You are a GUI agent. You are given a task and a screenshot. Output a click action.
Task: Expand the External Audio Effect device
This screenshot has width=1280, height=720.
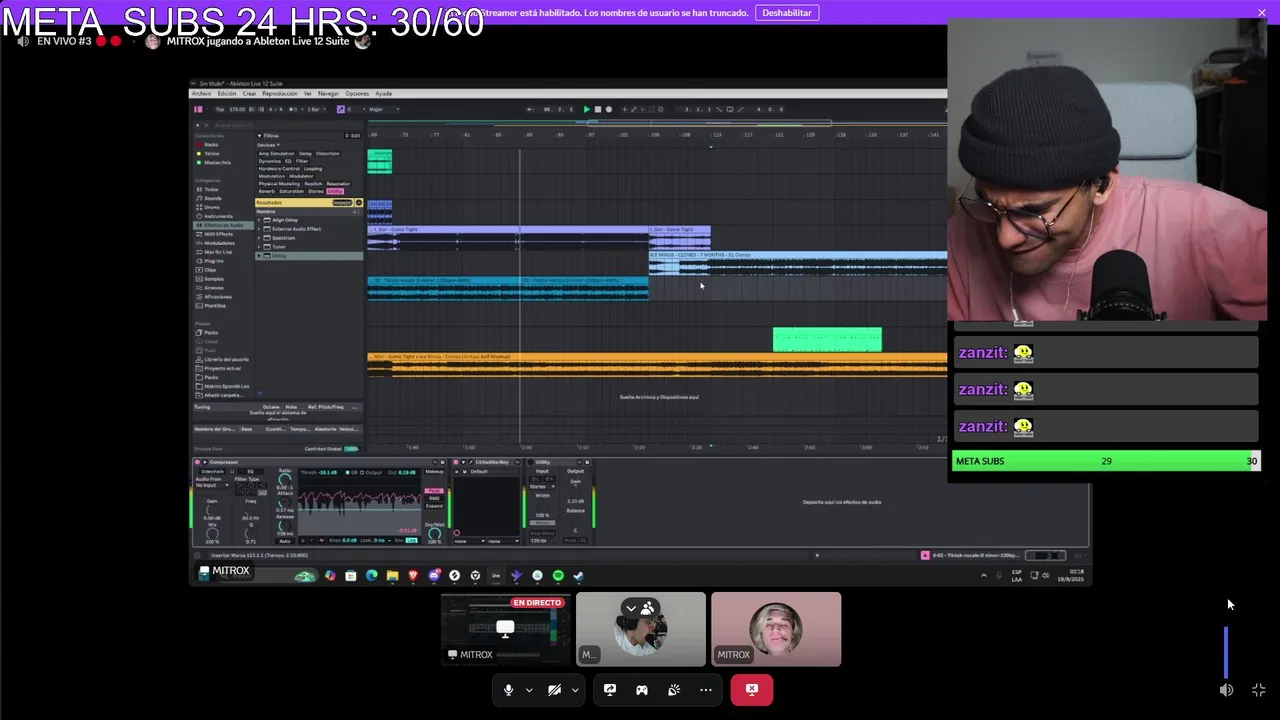(x=259, y=229)
